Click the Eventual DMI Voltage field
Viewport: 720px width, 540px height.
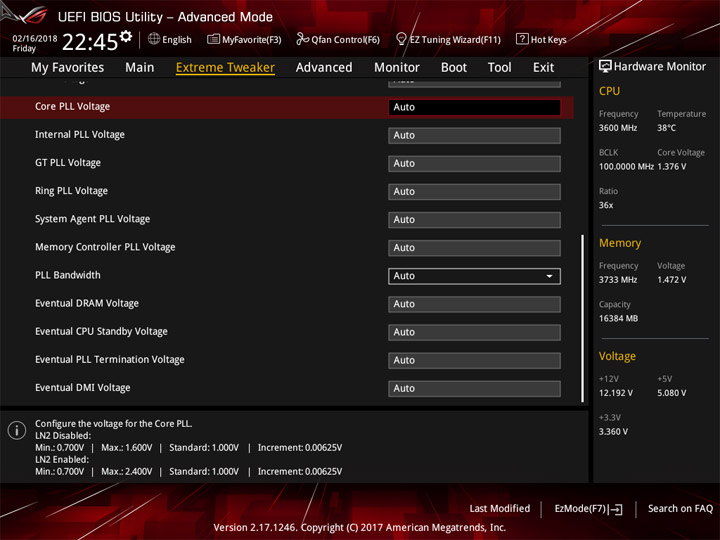tap(474, 388)
